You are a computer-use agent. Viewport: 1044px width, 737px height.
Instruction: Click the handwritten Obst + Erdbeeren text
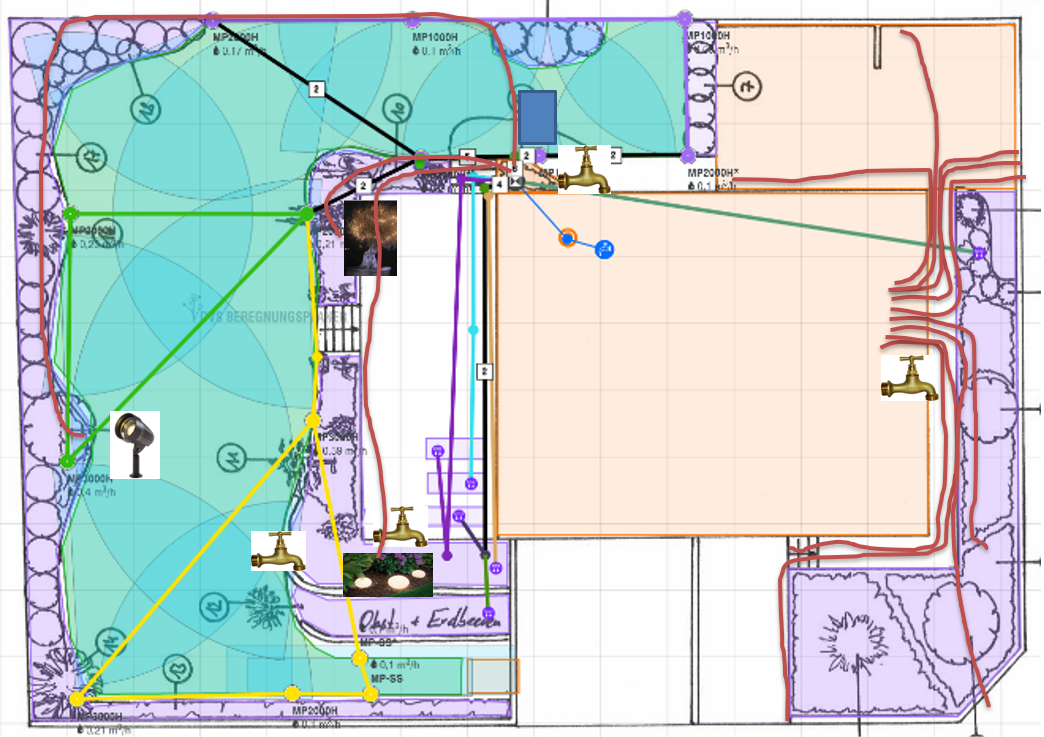tap(429, 620)
